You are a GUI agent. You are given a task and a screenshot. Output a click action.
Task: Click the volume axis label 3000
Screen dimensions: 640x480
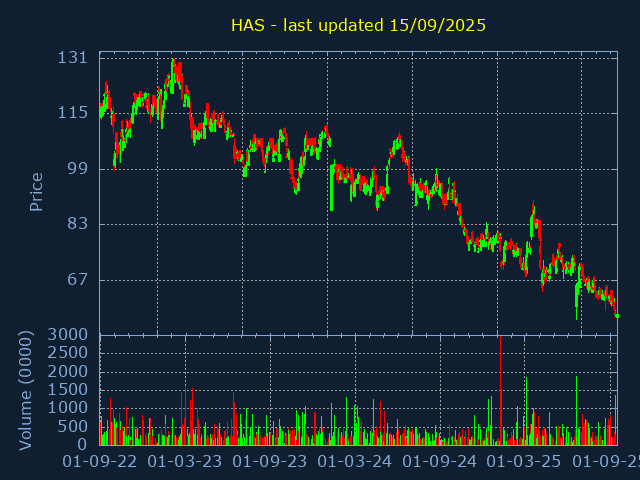[x=68, y=335]
